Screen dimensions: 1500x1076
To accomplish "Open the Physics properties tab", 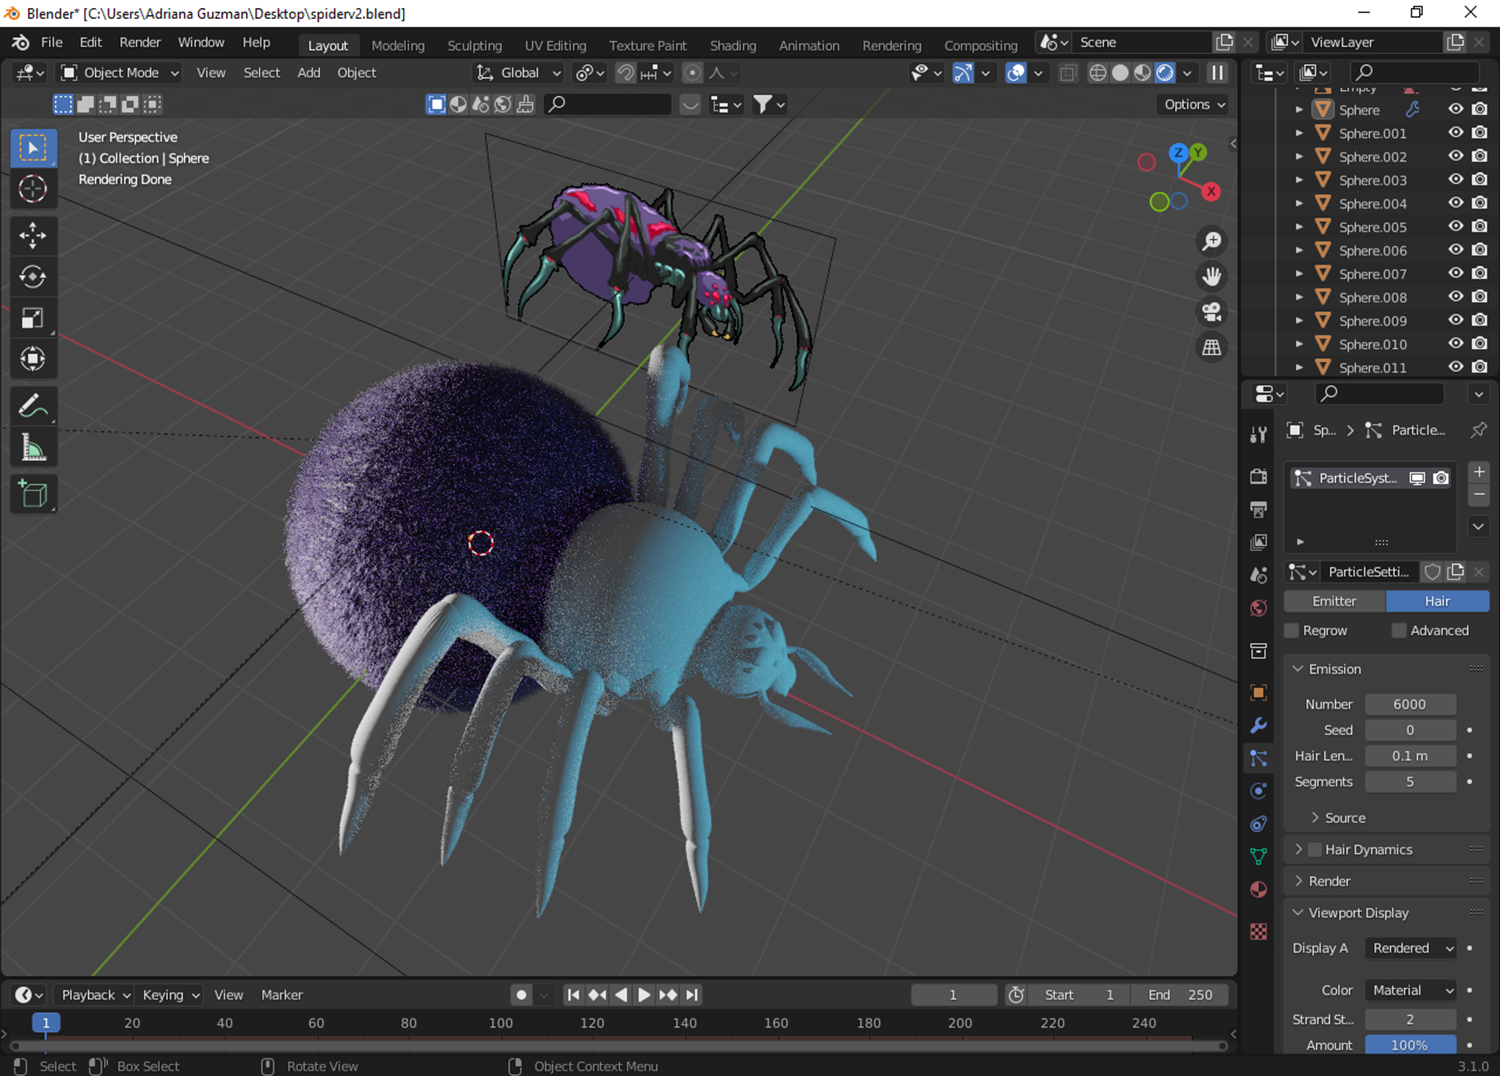I will point(1259,791).
